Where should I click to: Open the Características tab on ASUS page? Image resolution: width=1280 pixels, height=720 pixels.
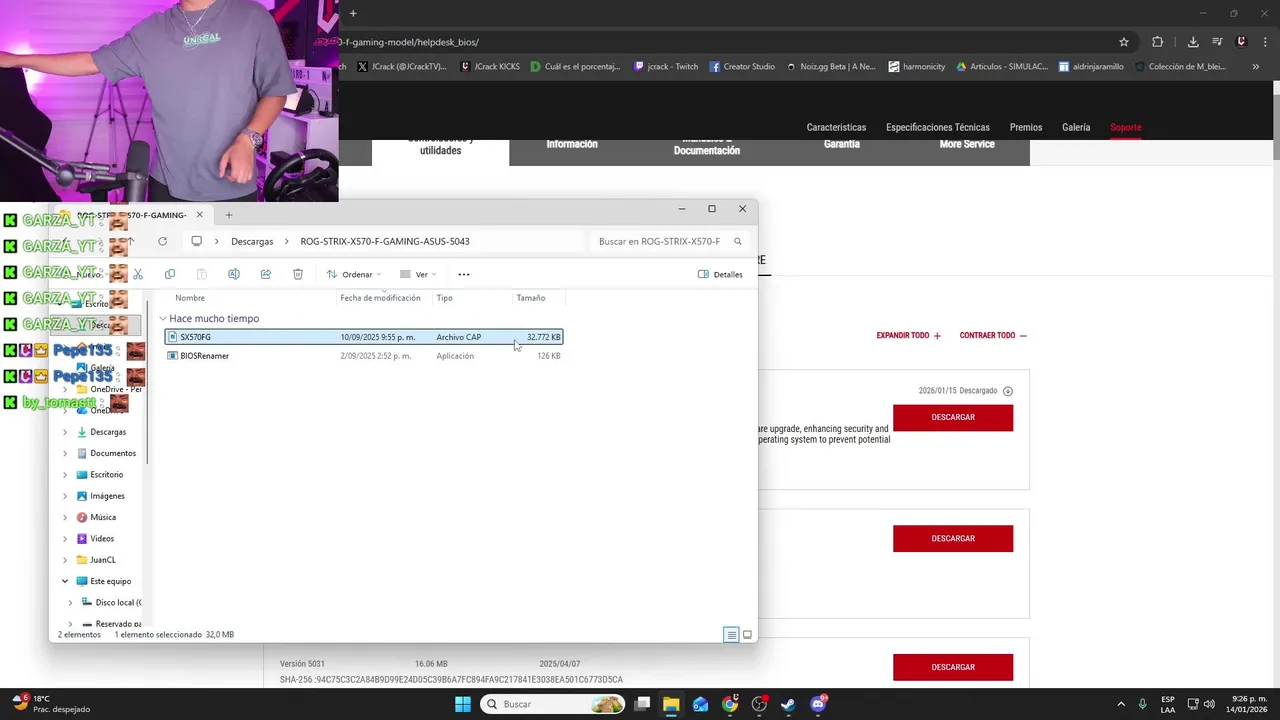tap(836, 127)
